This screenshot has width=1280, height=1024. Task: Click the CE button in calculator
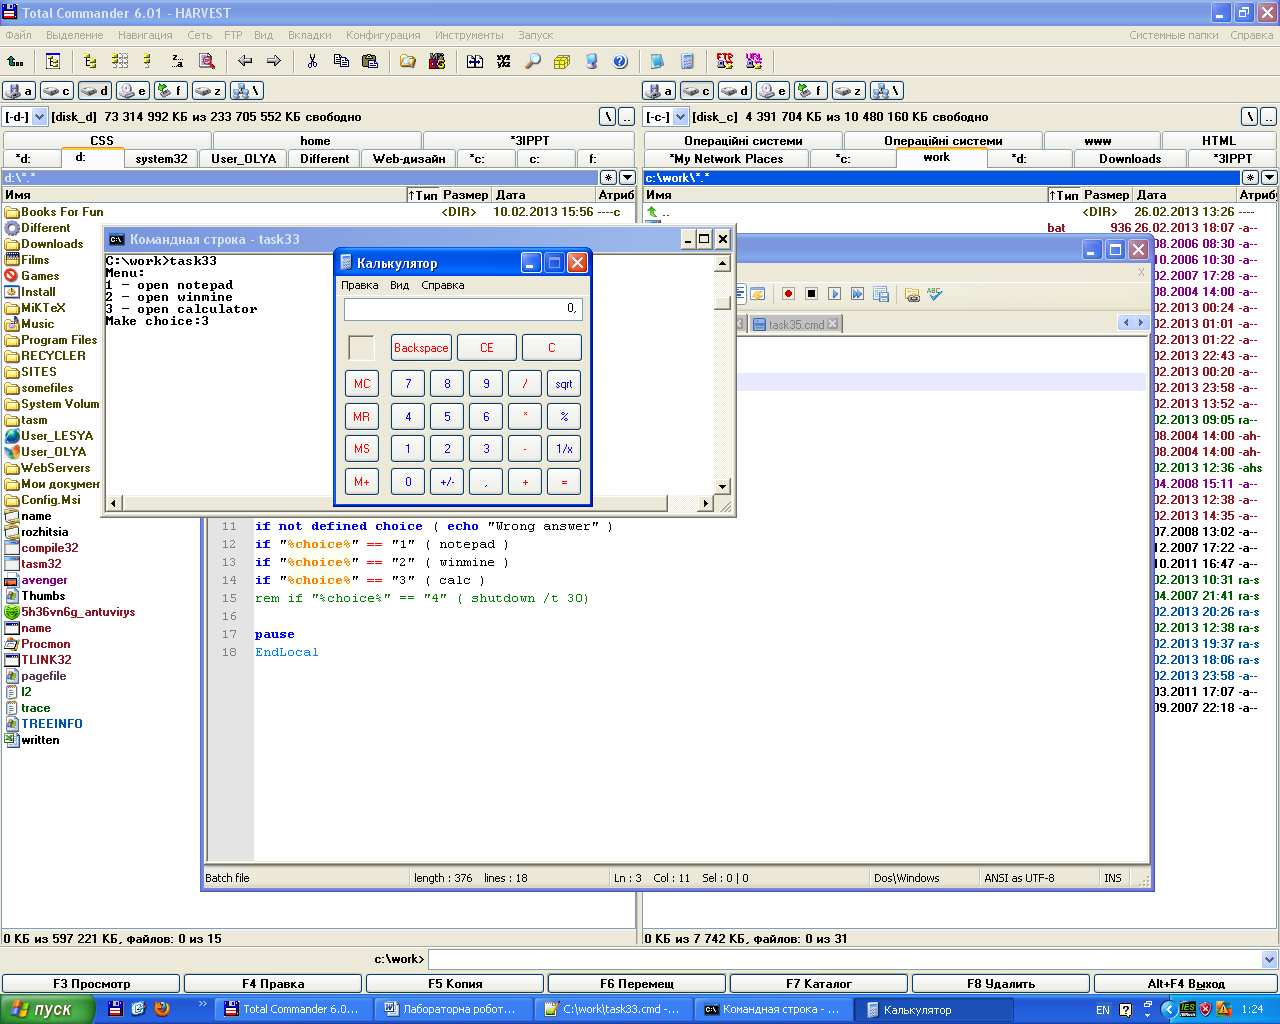[487, 348]
